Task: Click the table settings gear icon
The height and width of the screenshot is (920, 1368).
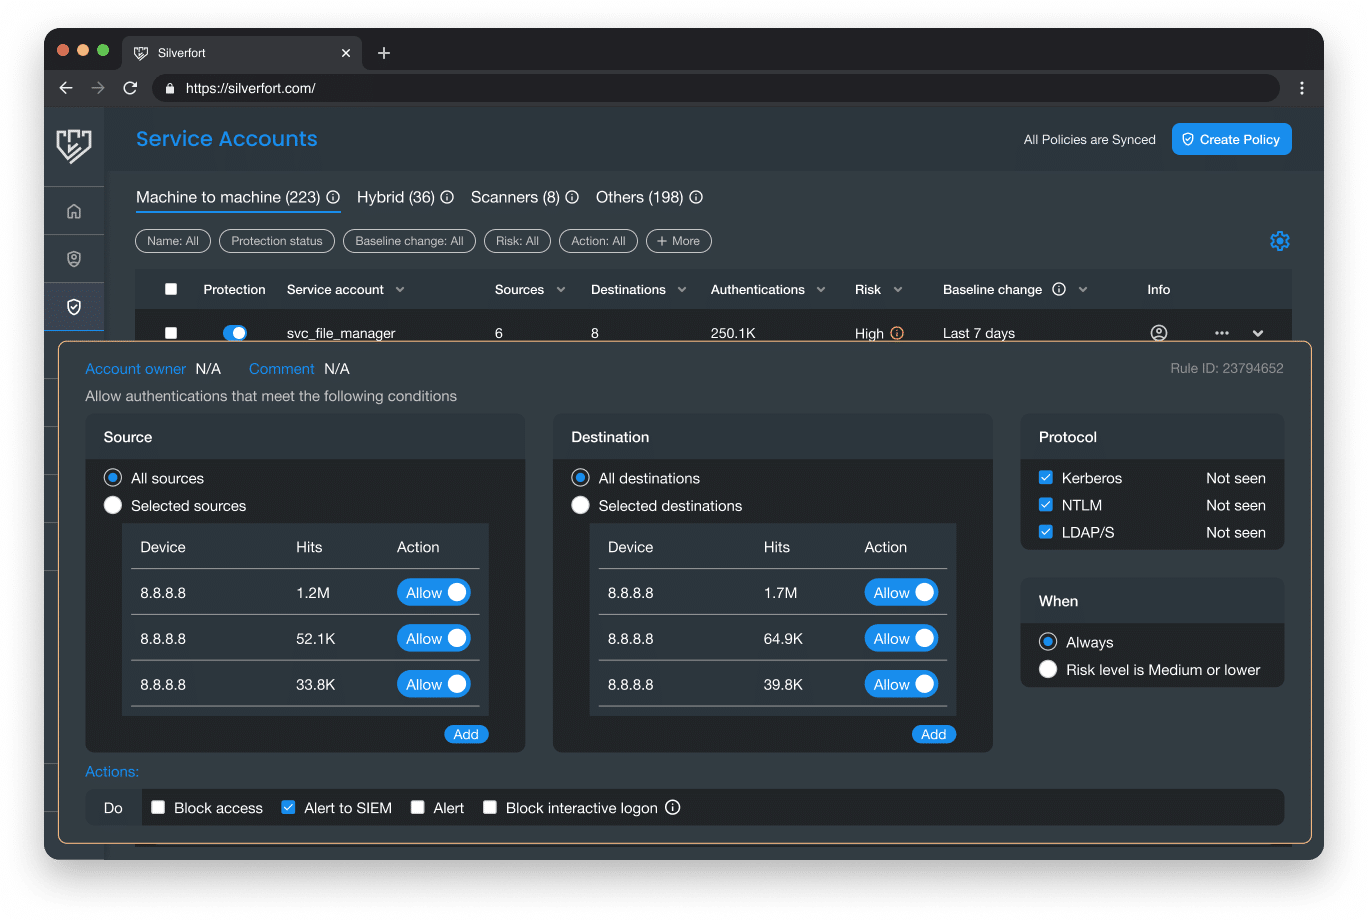Action: 1280,241
